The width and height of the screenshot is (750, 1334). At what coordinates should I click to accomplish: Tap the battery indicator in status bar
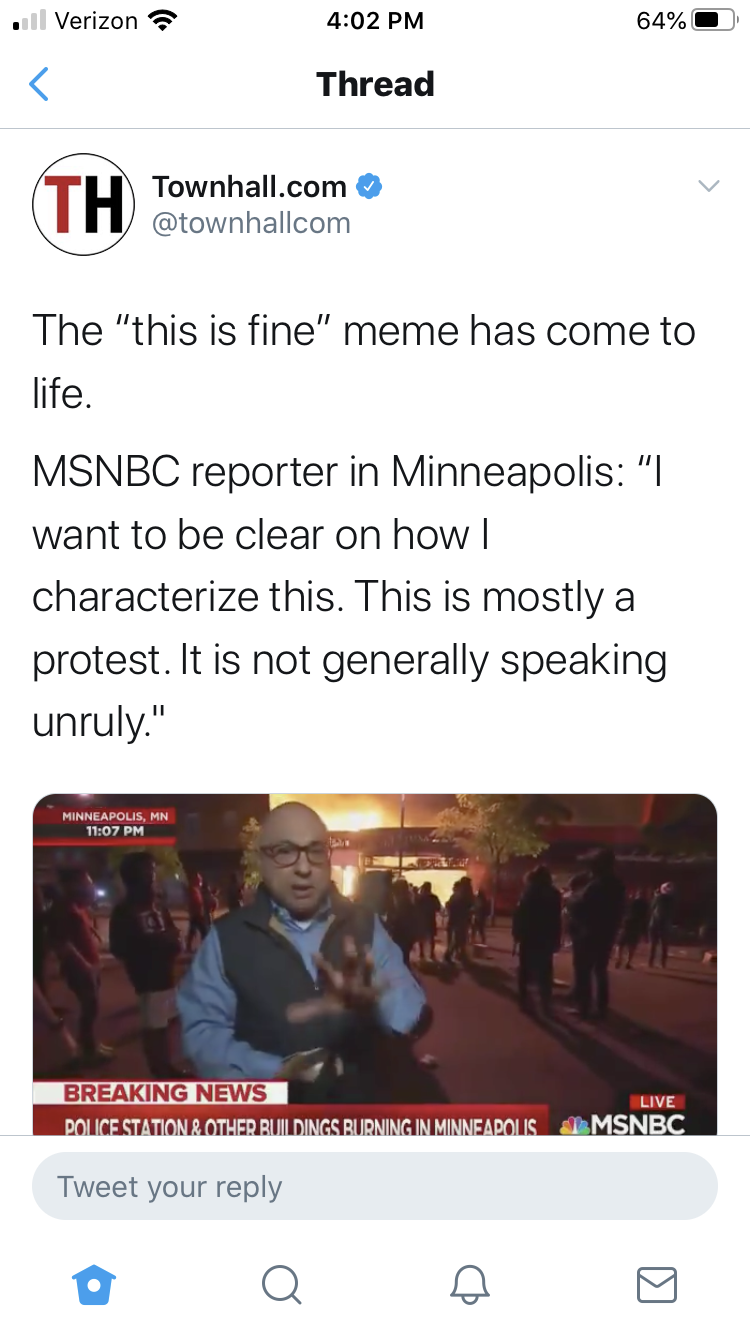coord(713,21)
